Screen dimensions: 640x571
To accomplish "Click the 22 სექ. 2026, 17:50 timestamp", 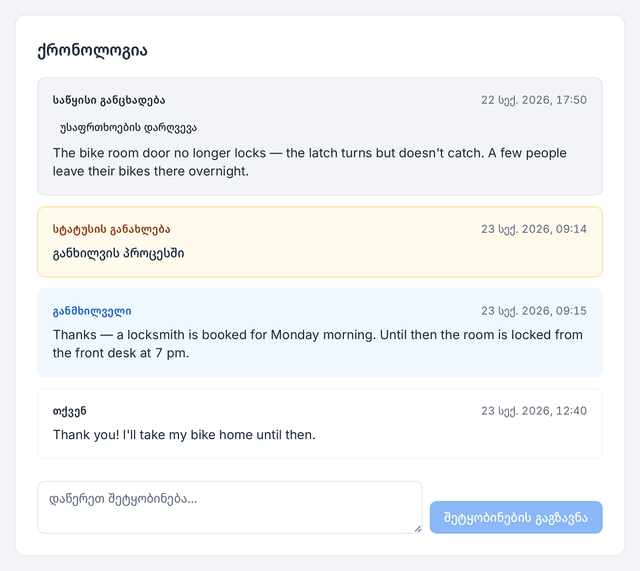I will 534,100.
